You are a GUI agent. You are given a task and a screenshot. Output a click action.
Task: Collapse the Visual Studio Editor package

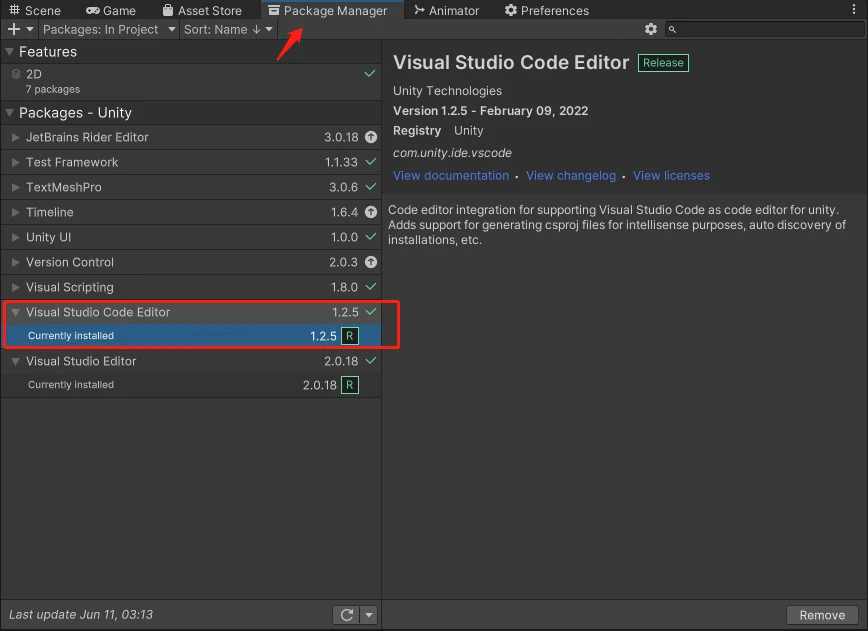pyautogui.click(x=16, y=361)
